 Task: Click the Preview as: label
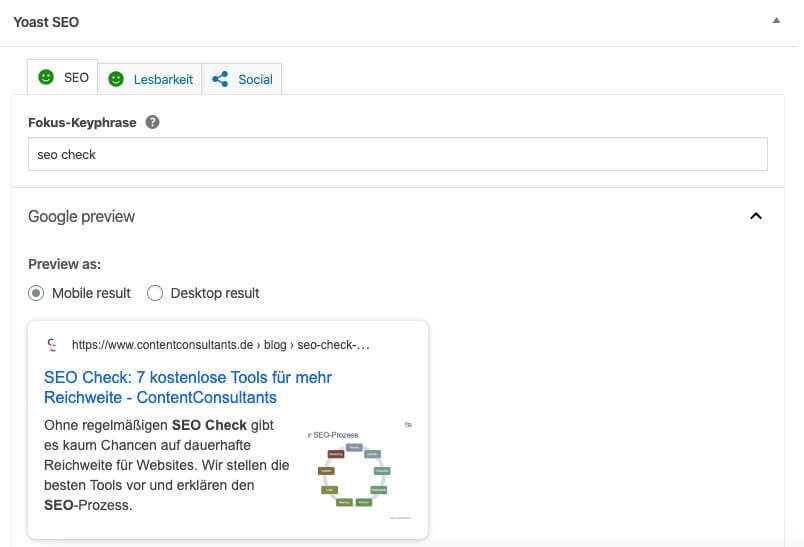click(65, 264)
